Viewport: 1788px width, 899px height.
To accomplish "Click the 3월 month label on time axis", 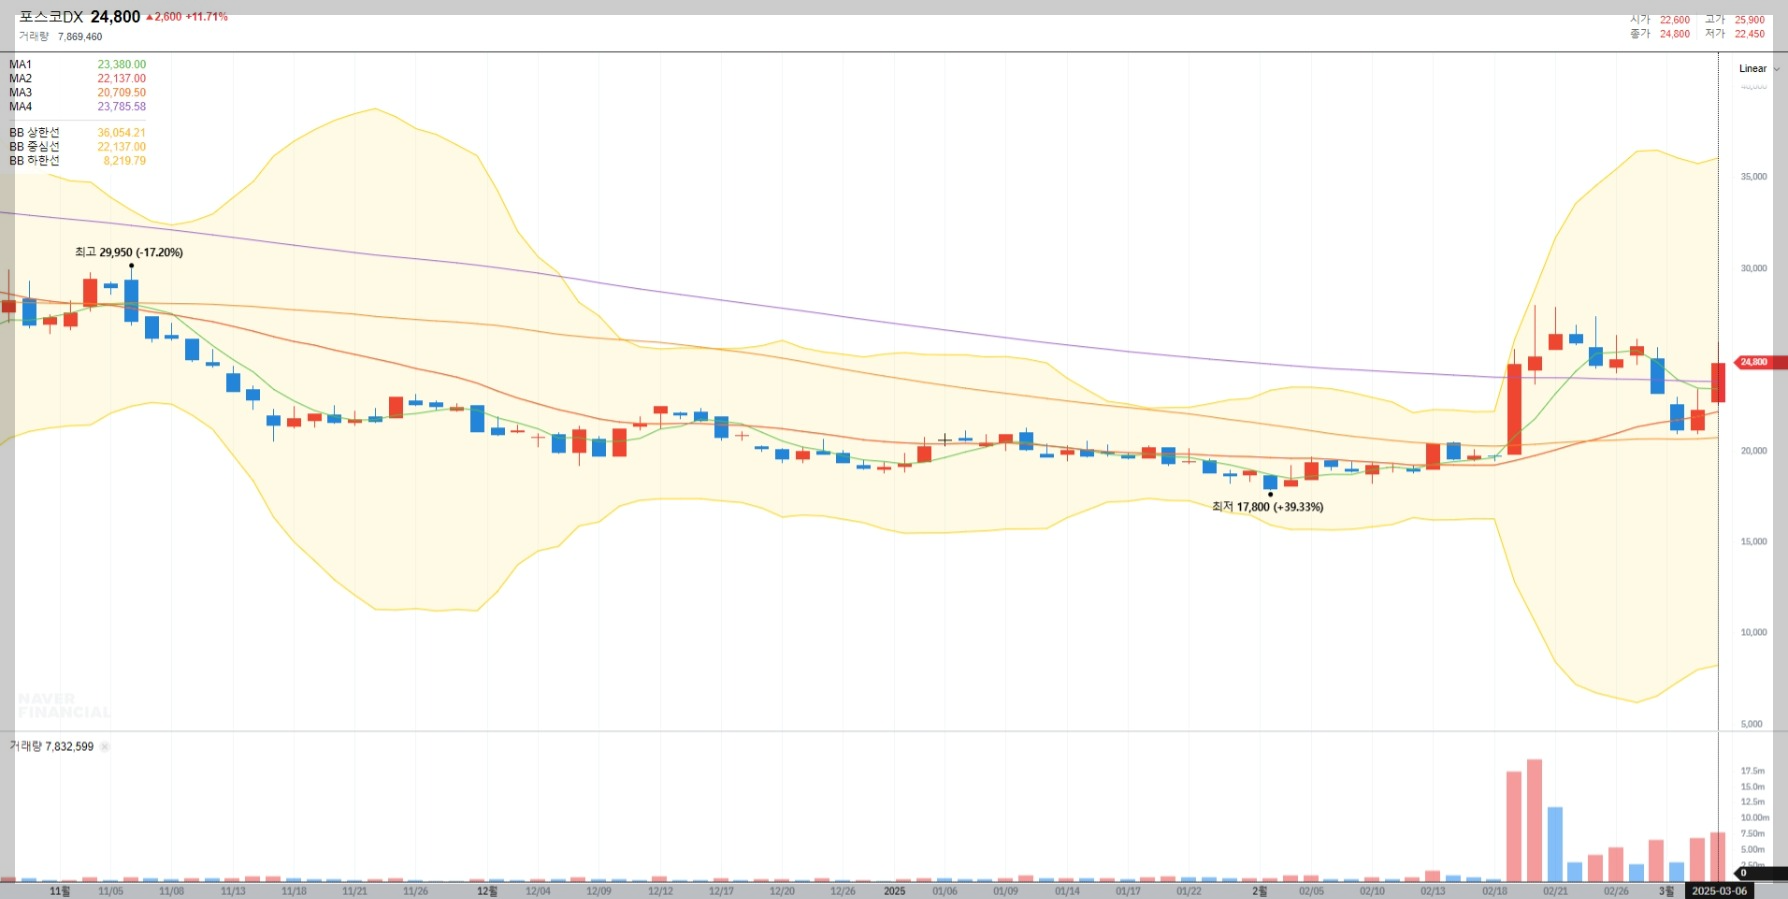I will click(1666, 891).
